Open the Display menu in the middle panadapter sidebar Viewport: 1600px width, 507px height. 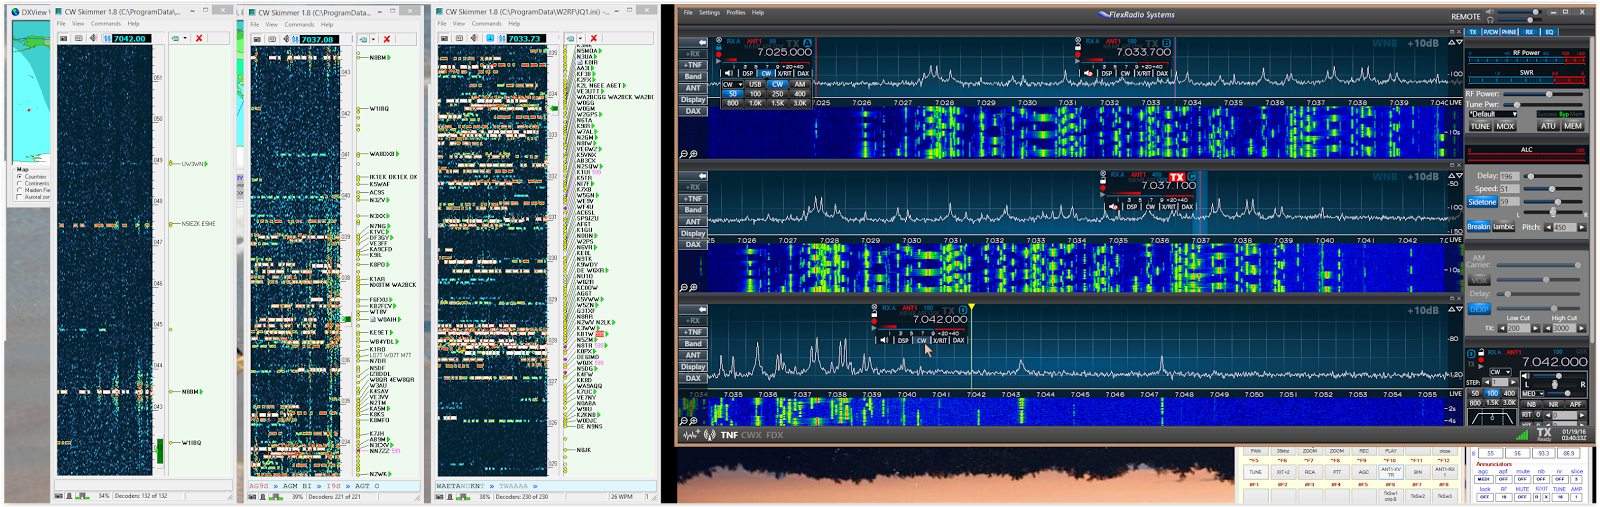click(693, 233)
